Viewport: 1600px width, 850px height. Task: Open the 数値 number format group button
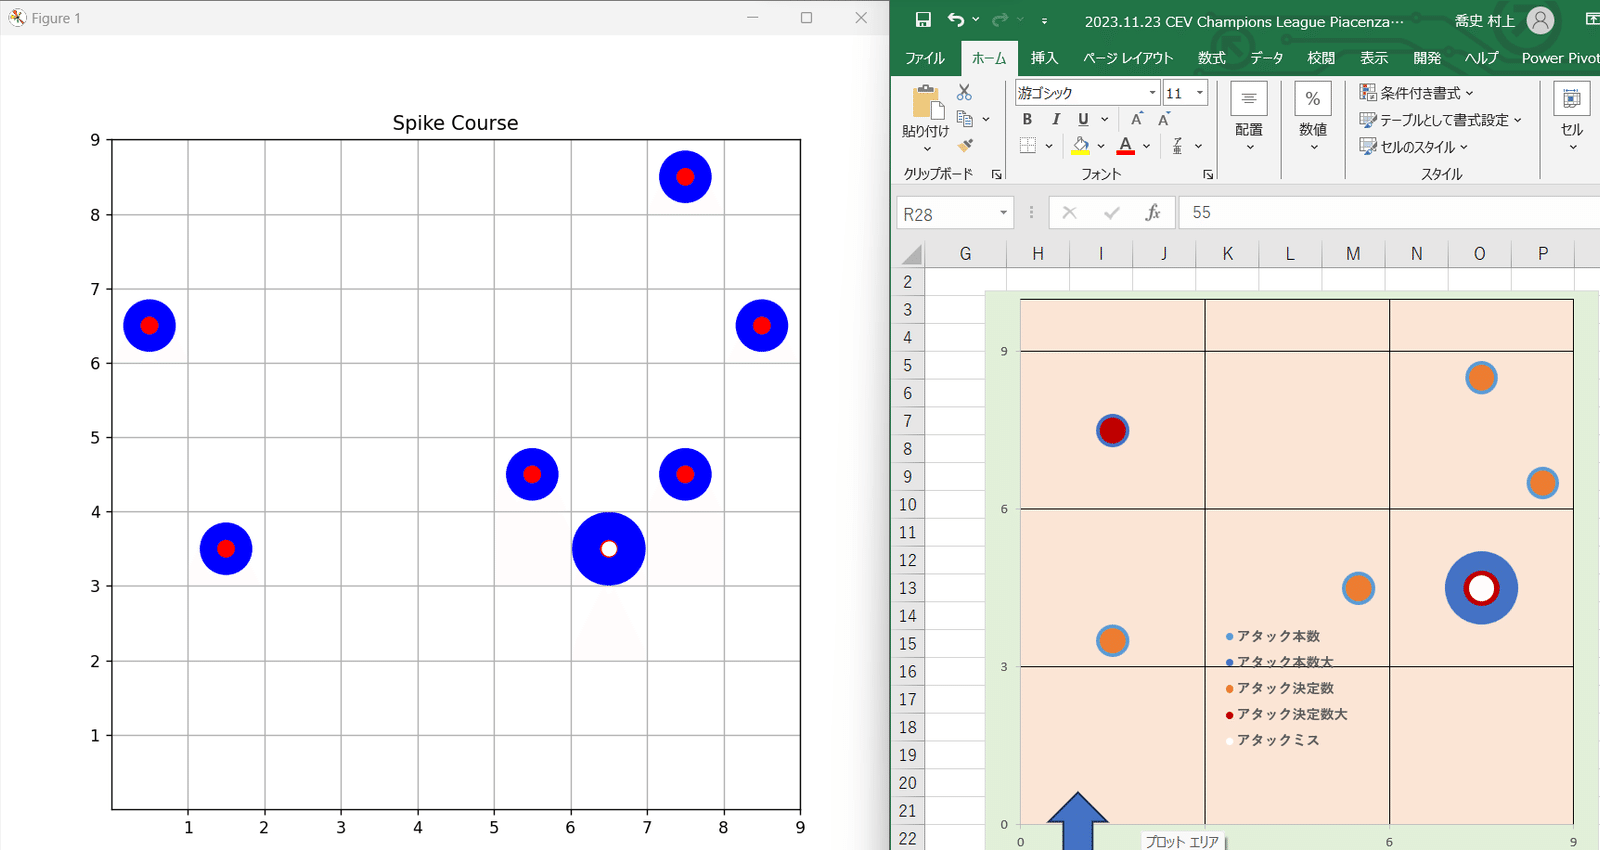(1313, 118)
